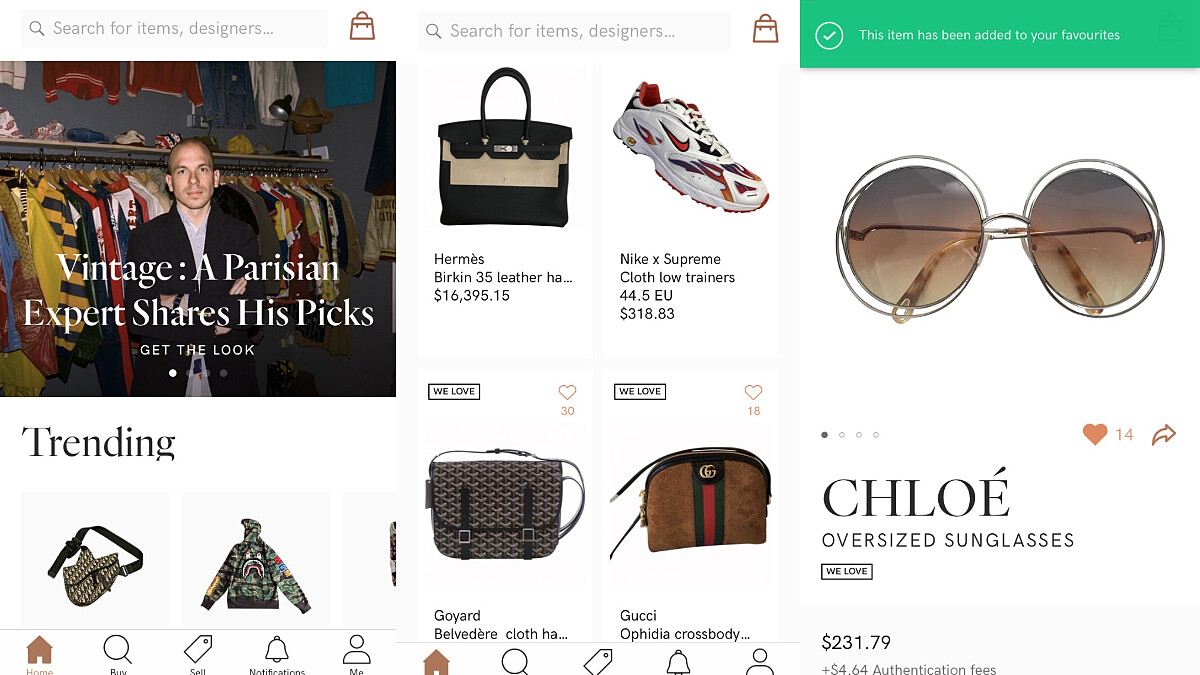Go to second sunglasses photo dot
The width and height of the screenshot is (1200, 675).
tap(842, 435)
